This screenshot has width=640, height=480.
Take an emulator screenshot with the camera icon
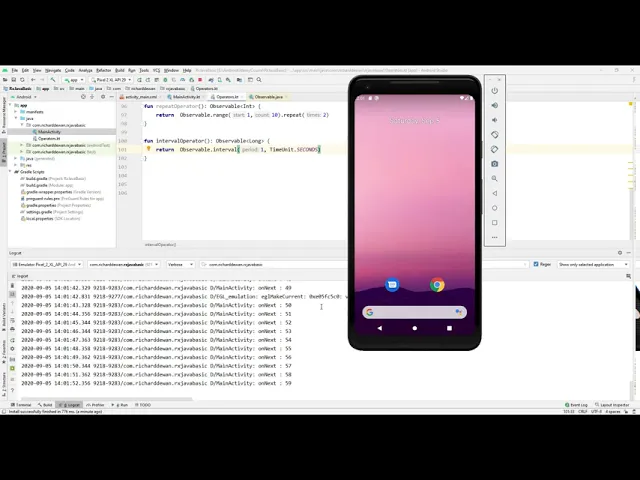pyautogui.click(x=495, y=164)
